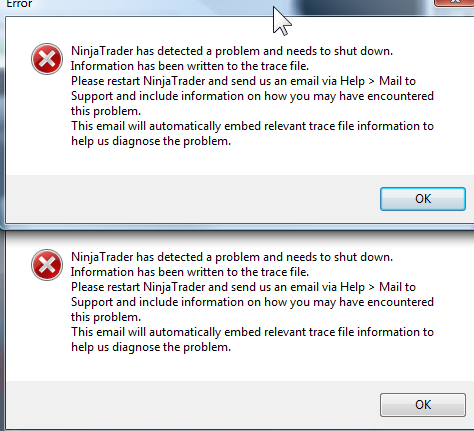This screenshot has width=474, height=431.
Task: Click "help us diagnose the problem" upper dialog
Action: pos(151,141)
